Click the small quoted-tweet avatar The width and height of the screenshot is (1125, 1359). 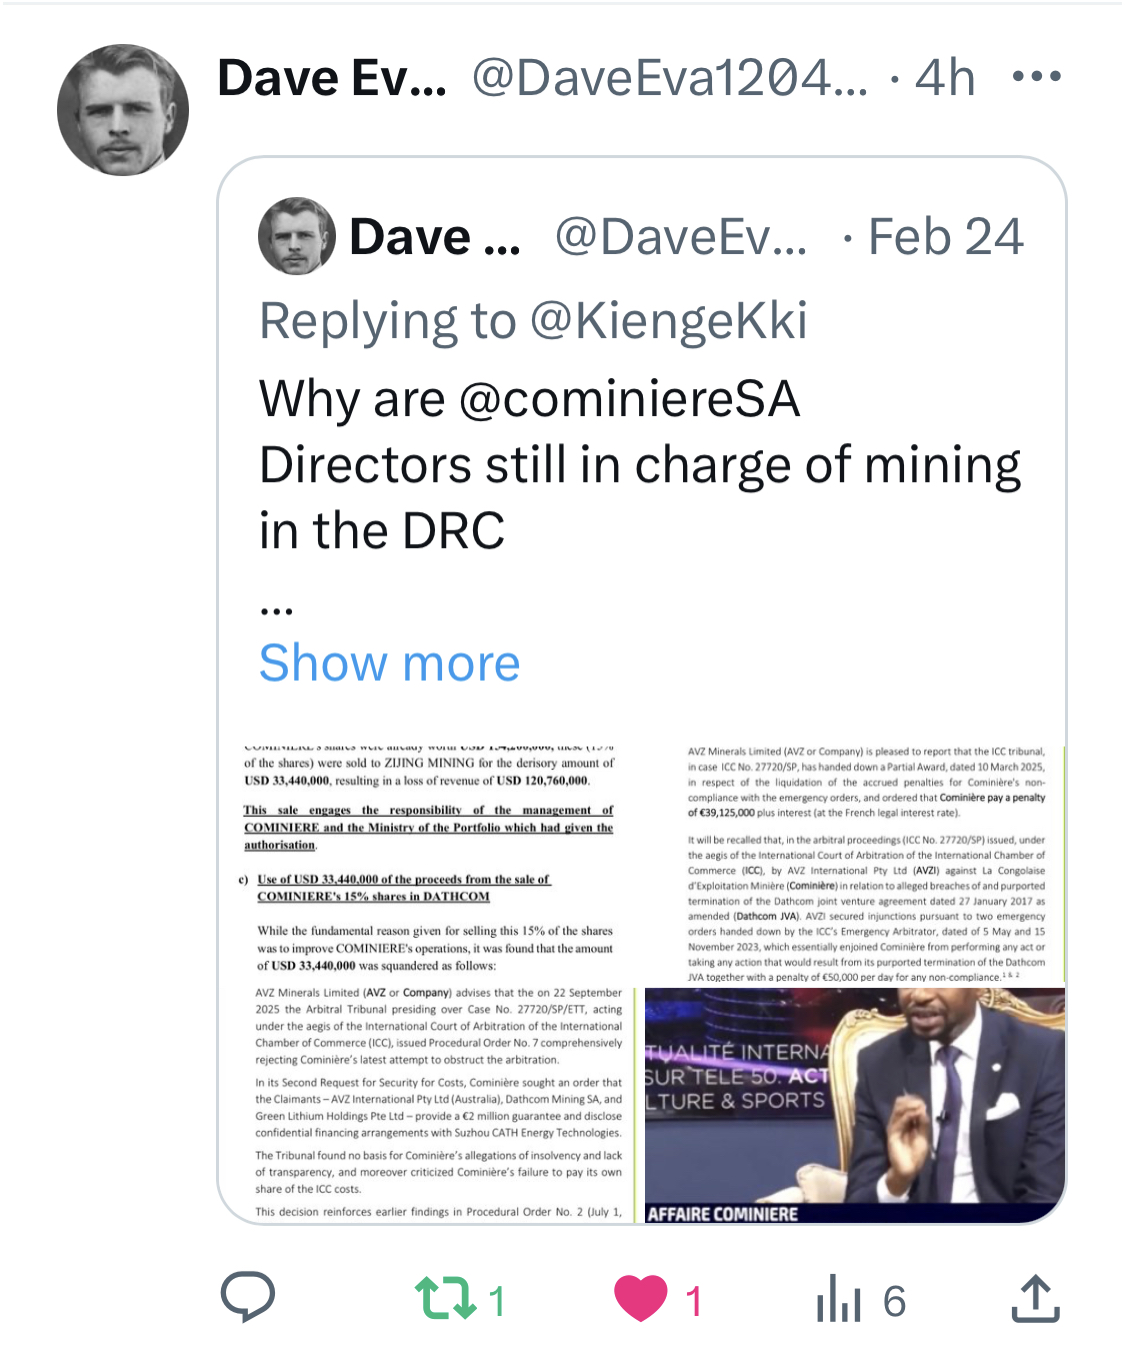point(297,236)
